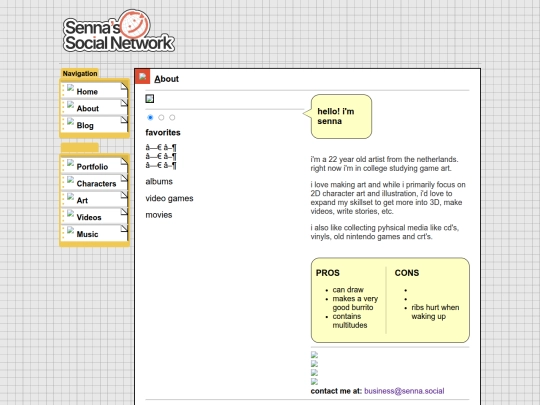Click the icon beside Music nav item
The height and width of the screenshot is (405, 540).
pyautogui.click(x=71, y=231)
